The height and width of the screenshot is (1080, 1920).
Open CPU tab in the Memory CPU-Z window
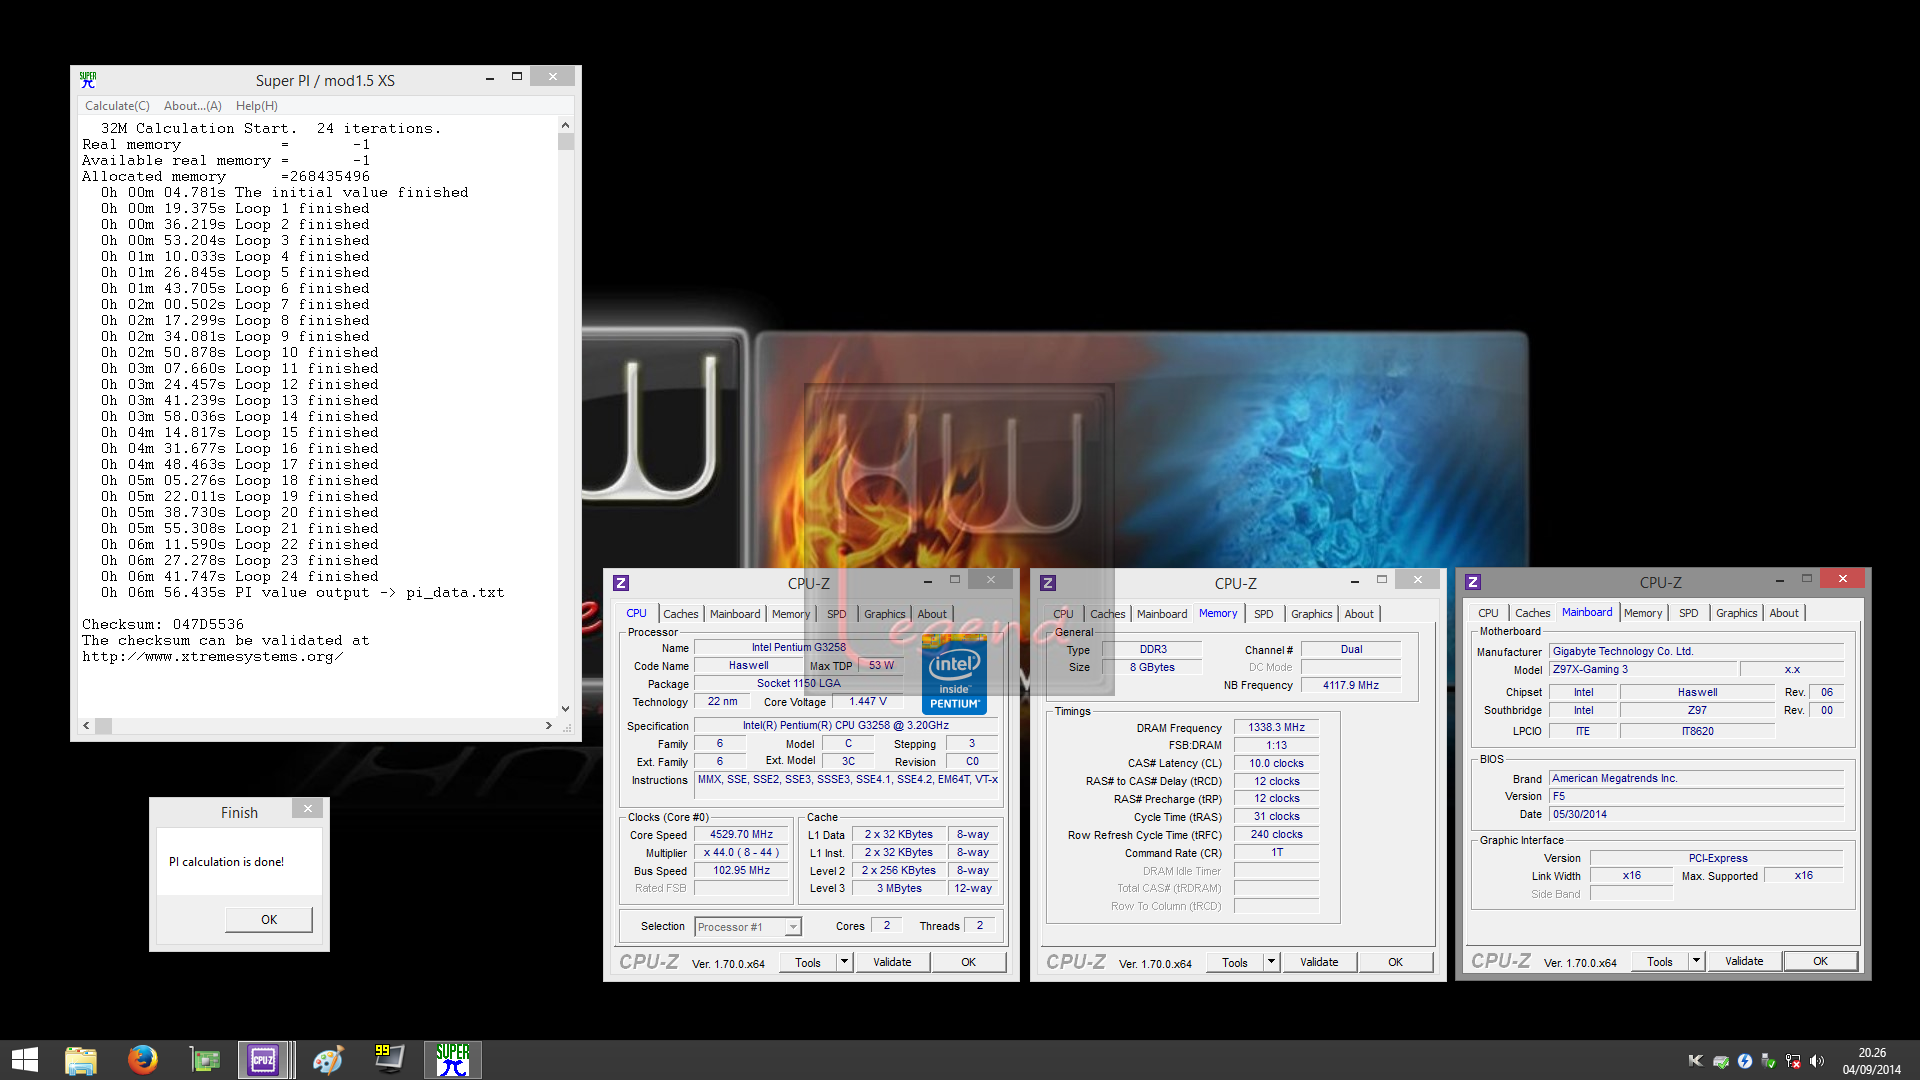click(x=1063, y=614)
